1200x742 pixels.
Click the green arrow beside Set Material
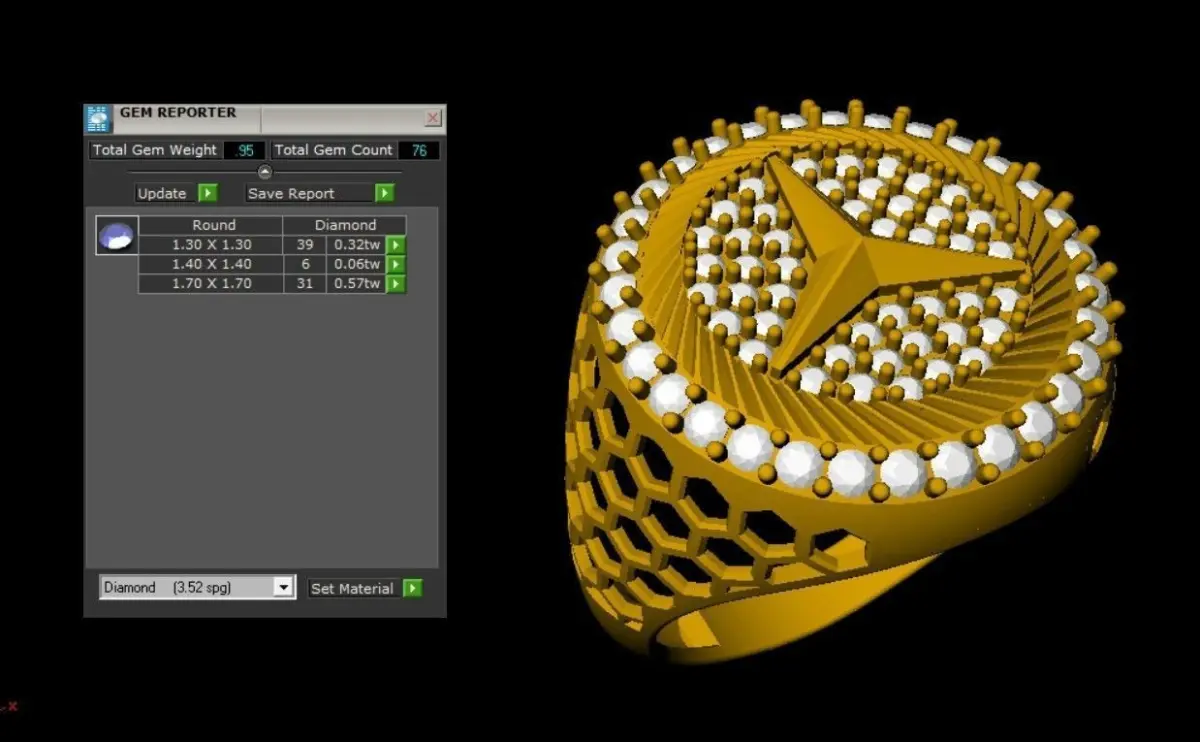[x=412, y=588]
